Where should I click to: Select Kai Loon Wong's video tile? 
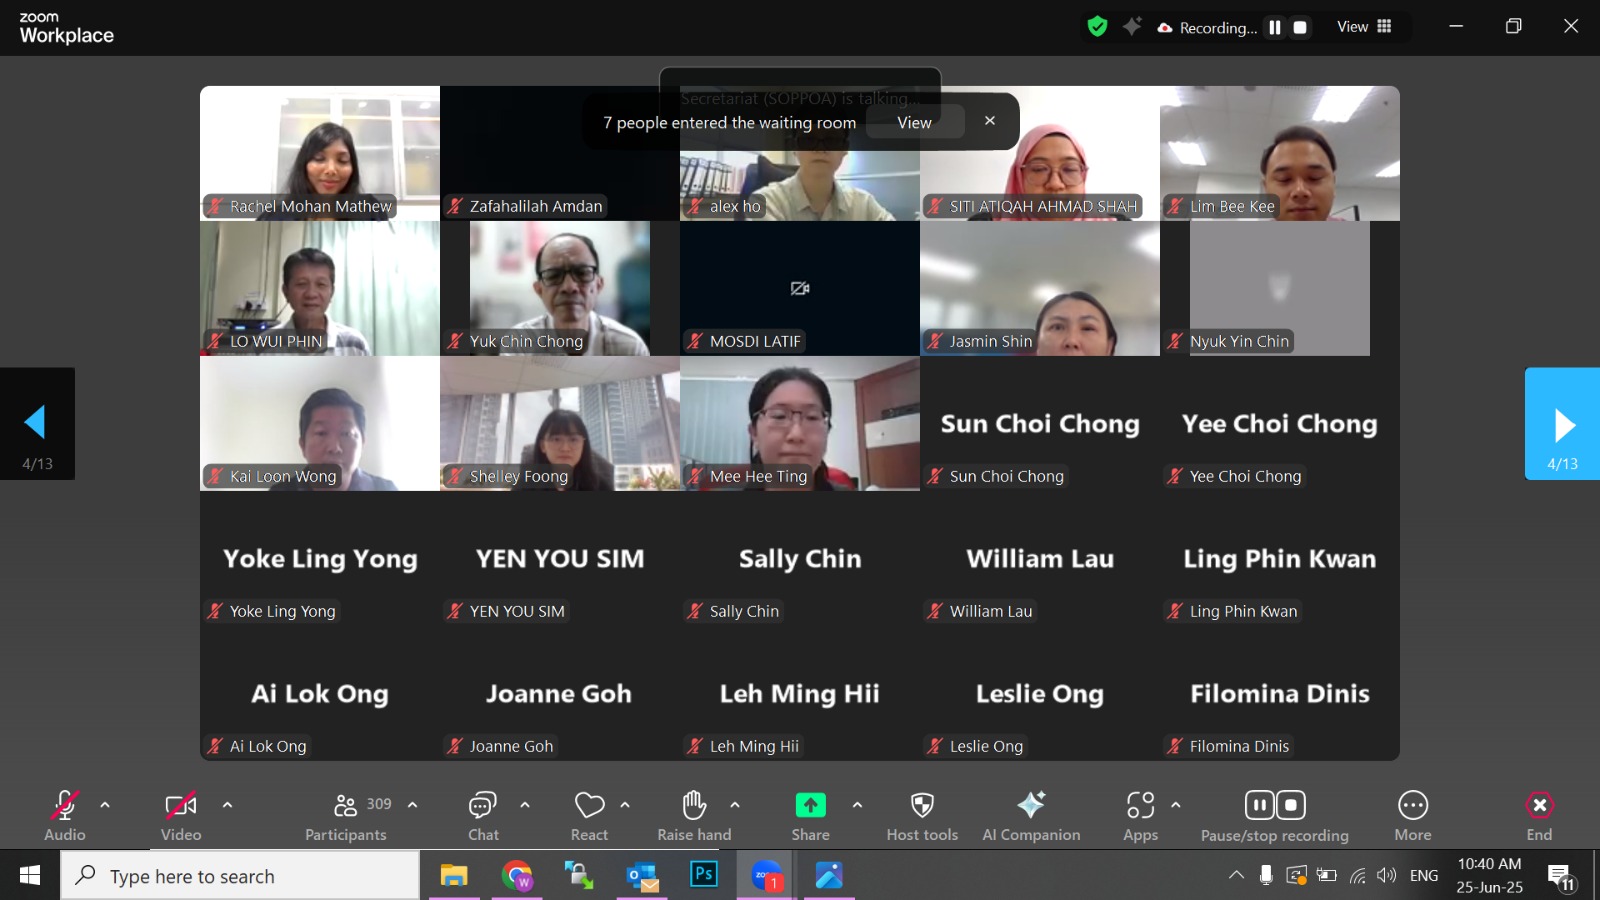pyautogui.click(x=320, y=423)
